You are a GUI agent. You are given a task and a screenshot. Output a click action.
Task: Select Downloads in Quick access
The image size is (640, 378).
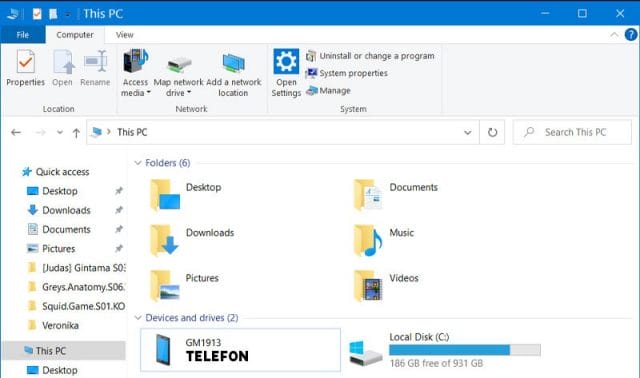click(x=58, y=210)
